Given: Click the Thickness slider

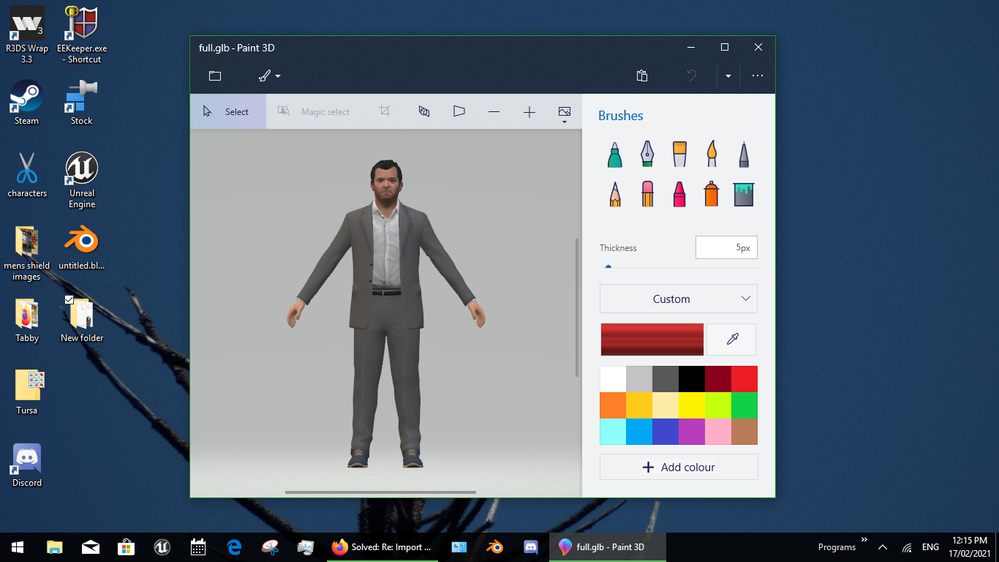Looking at the screenshot, I should tap(678, 267).
